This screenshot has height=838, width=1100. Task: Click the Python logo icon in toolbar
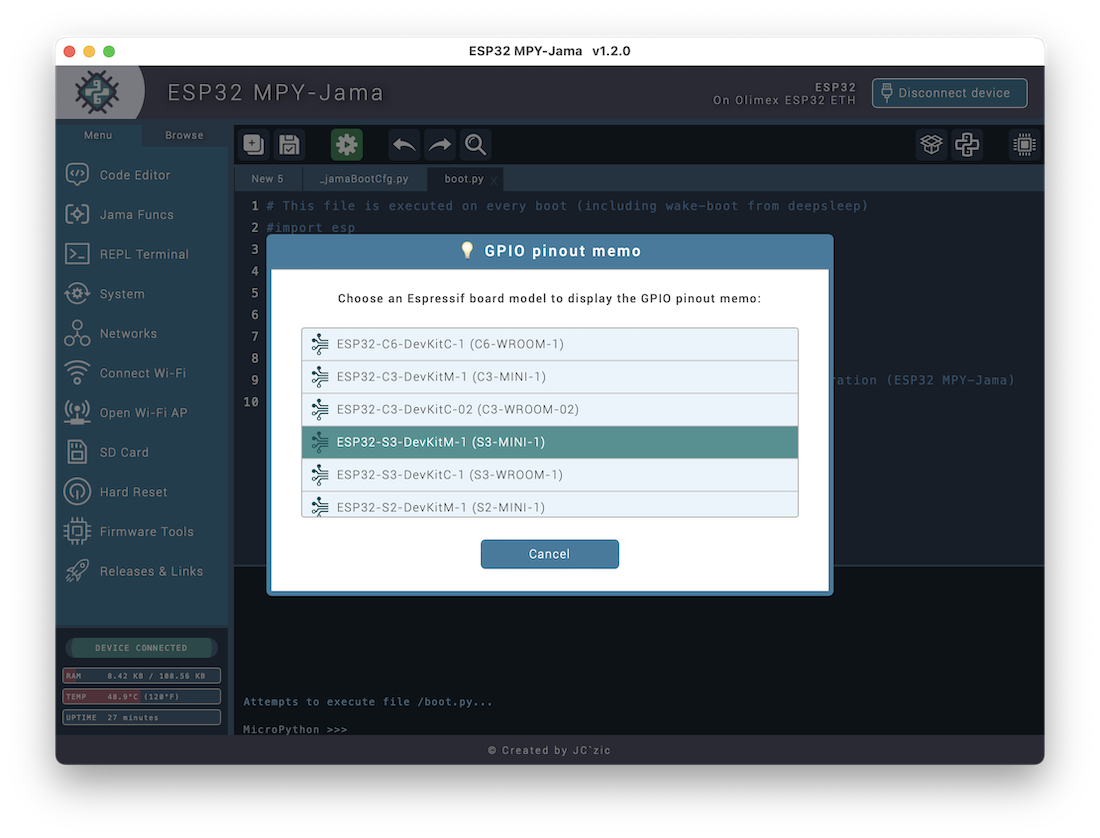tap(967, 145)
